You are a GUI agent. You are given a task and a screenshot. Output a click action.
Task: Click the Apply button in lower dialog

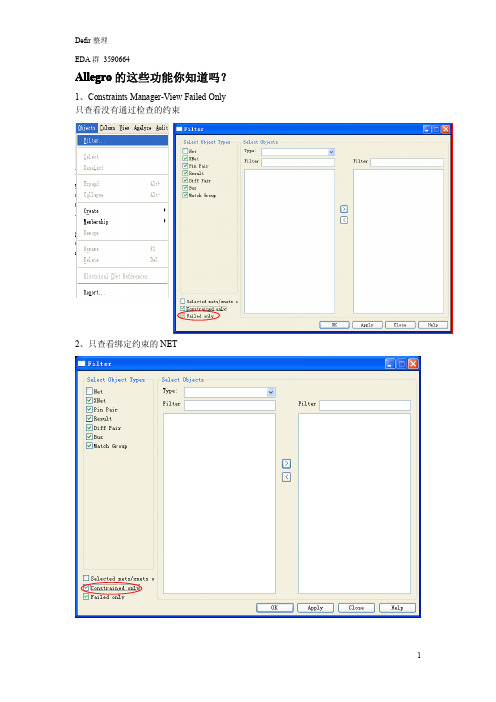(x=315, y=608)
